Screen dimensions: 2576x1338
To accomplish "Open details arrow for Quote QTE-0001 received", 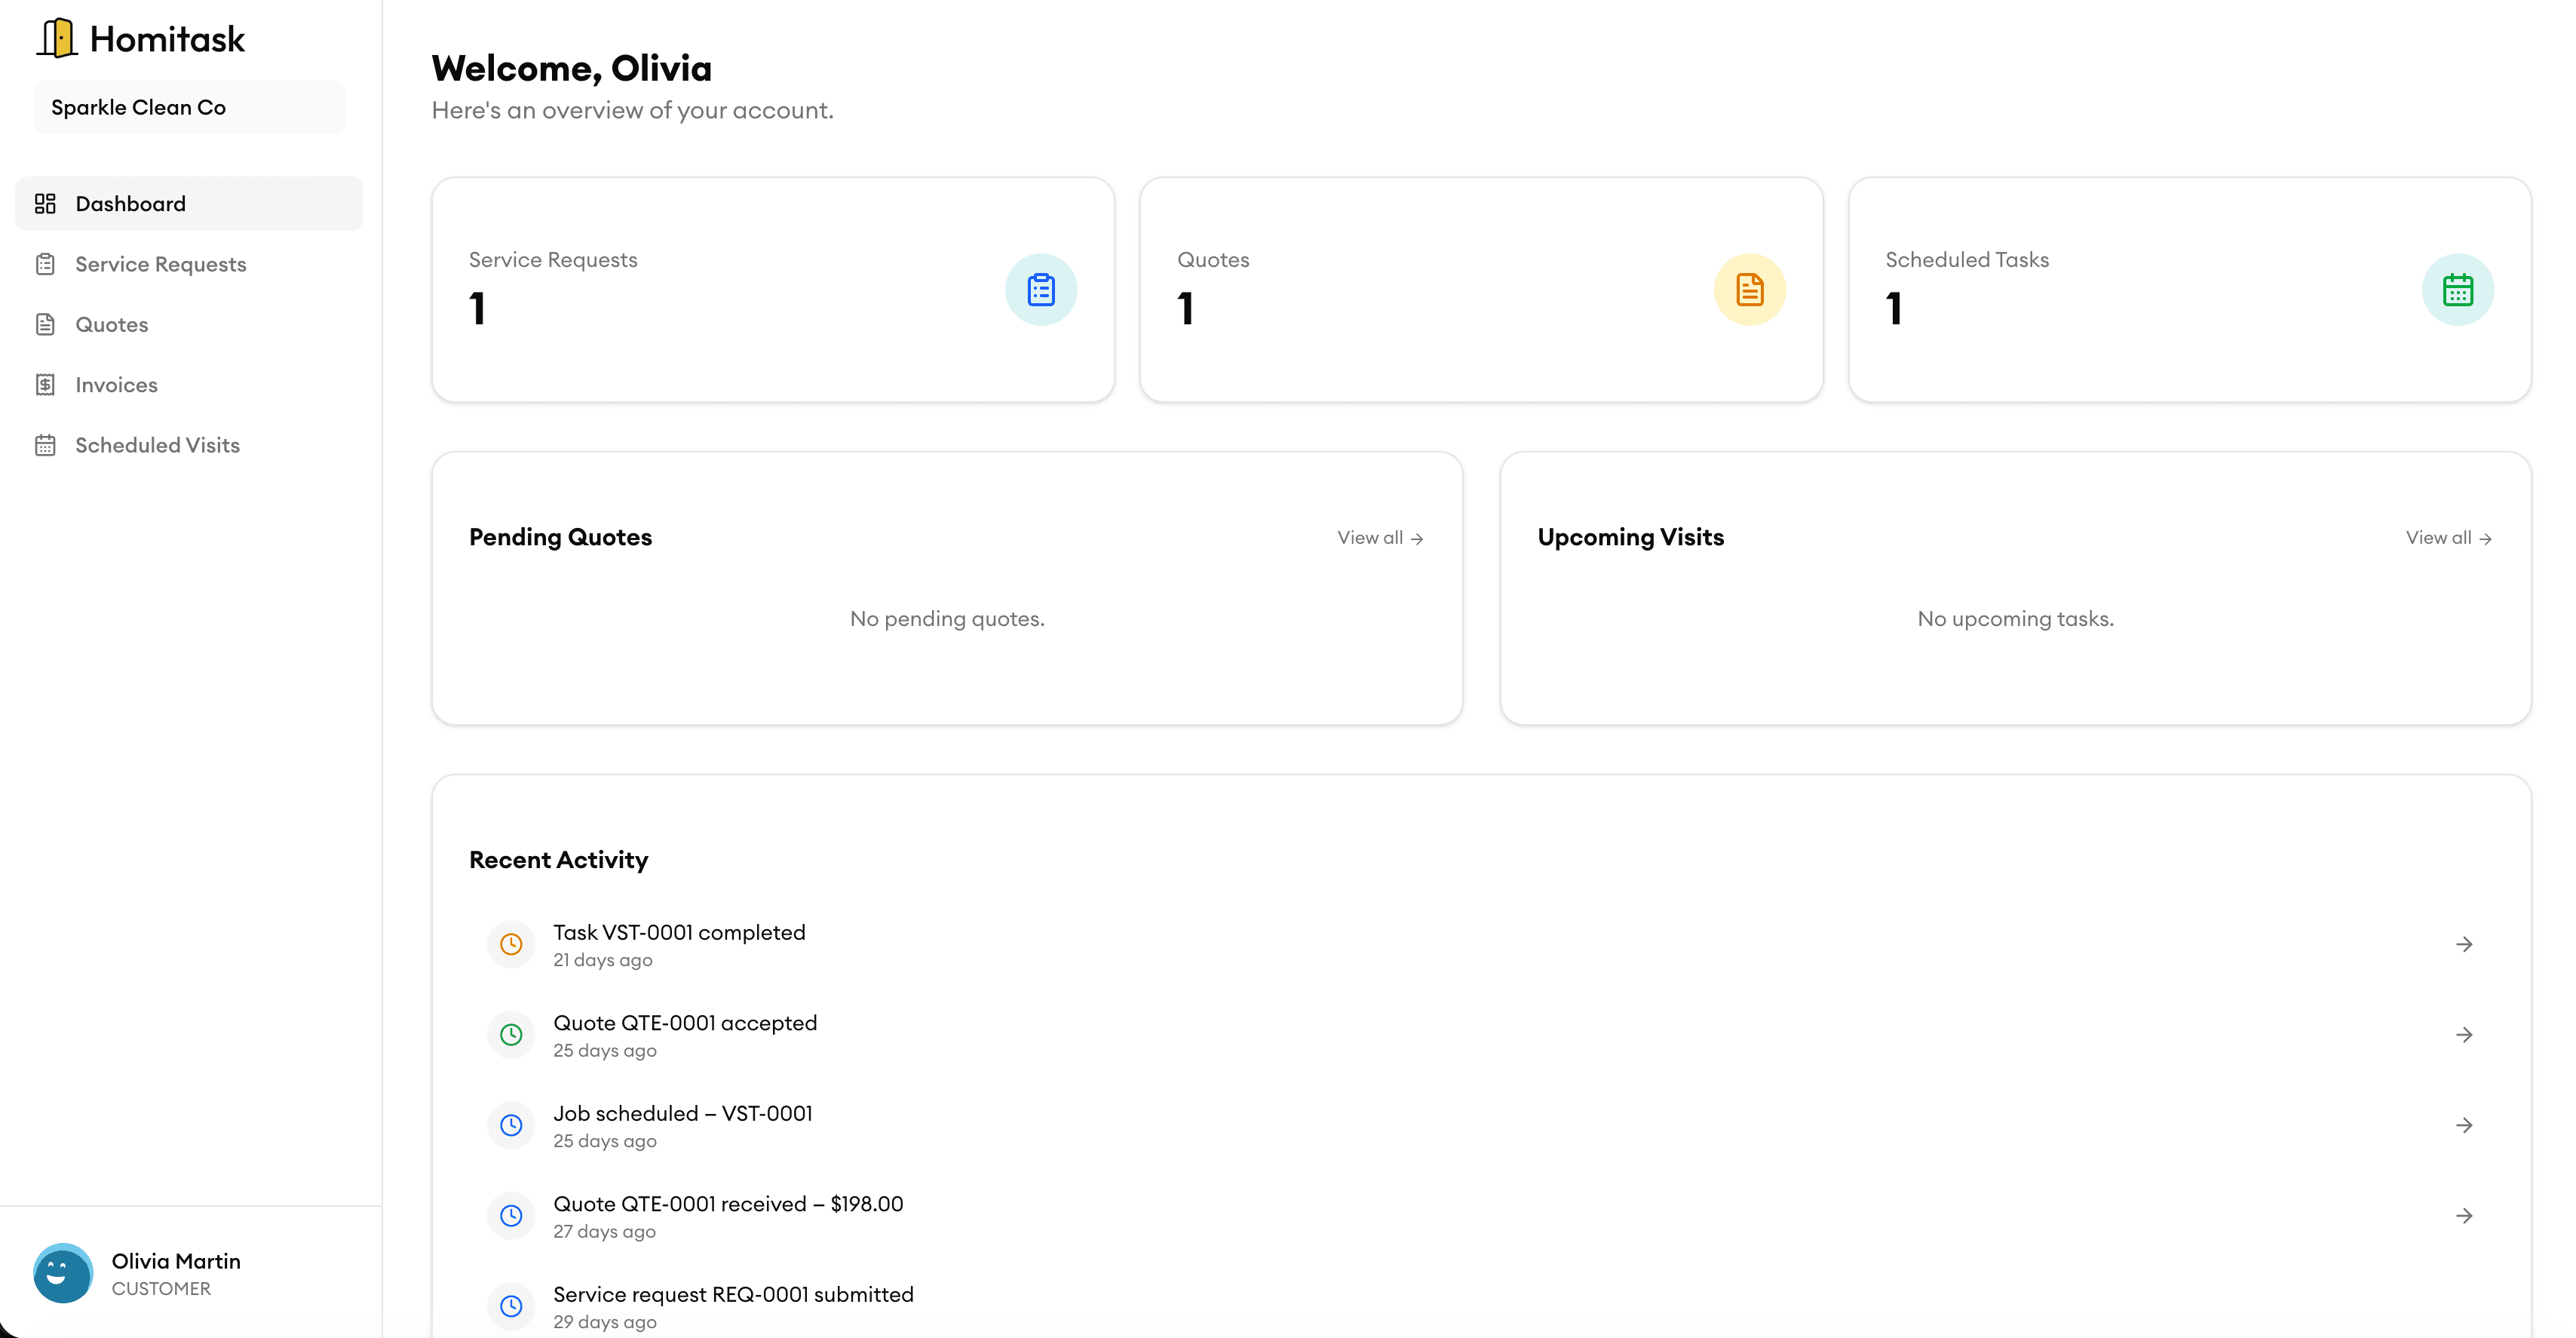I will click(x=2464, y=1215).
